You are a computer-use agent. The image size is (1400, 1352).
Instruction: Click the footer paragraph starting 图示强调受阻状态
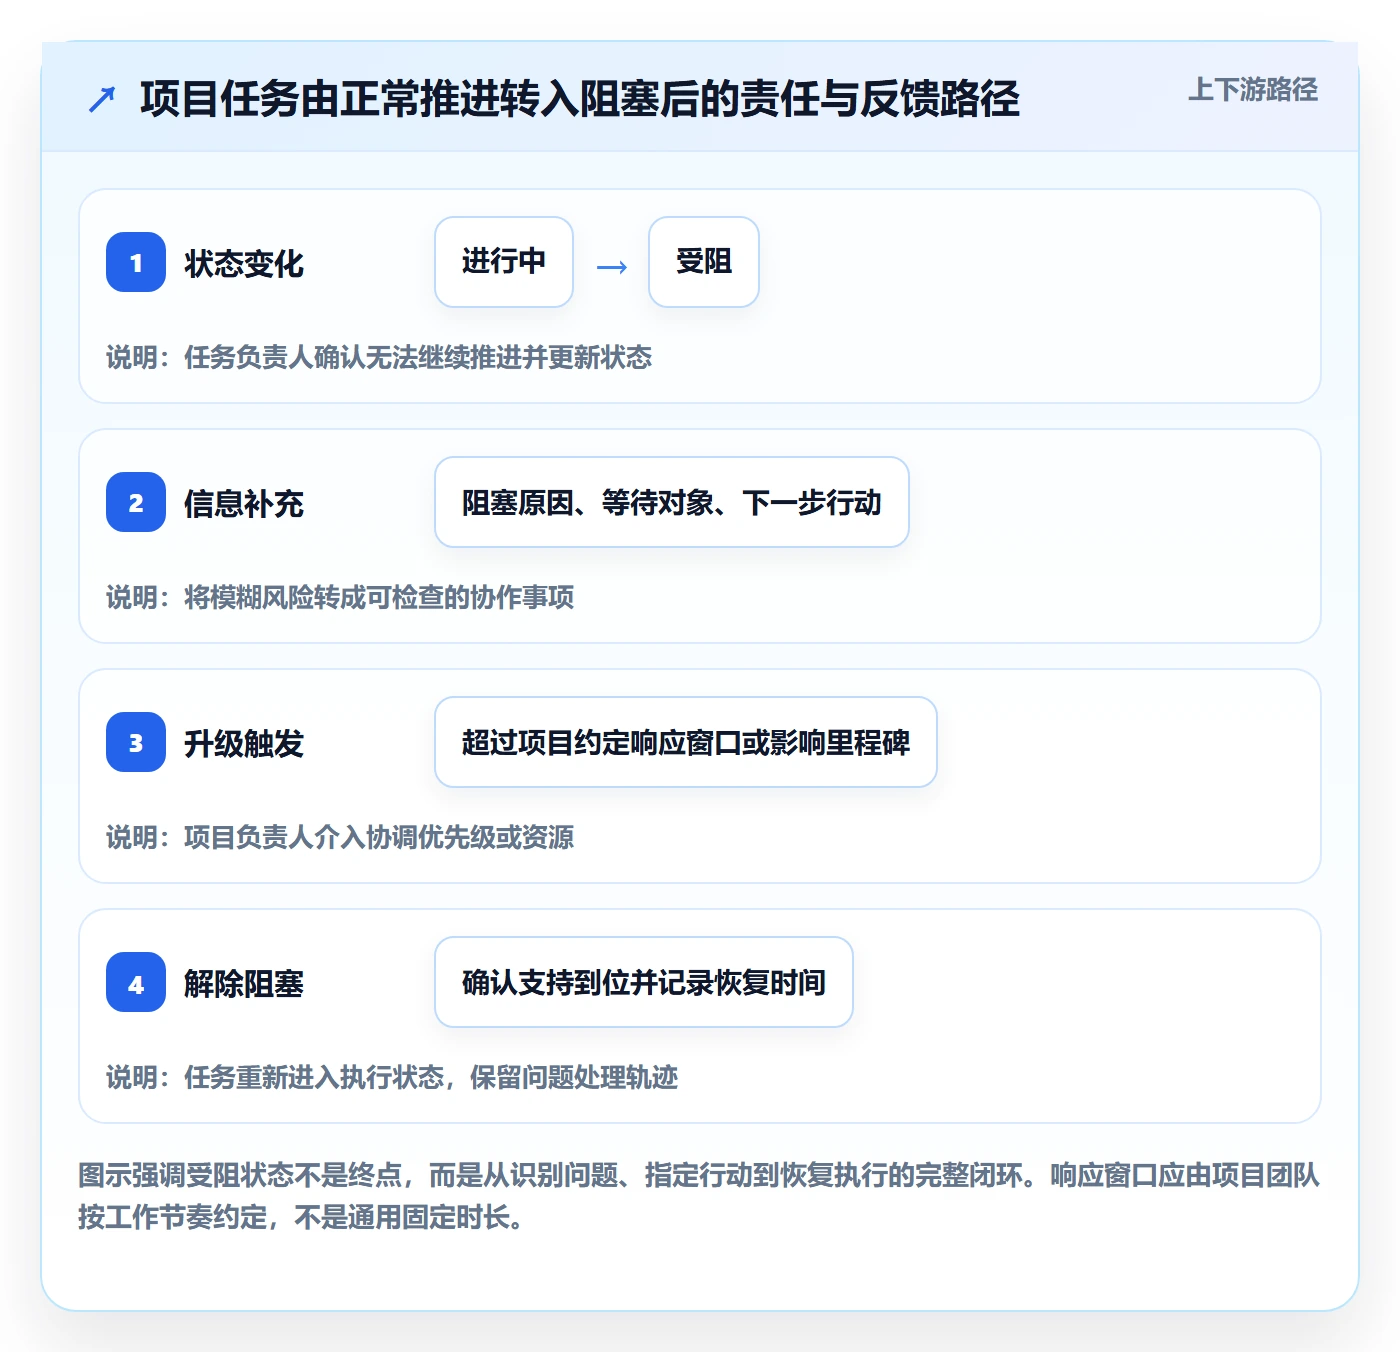point(699,1196)
